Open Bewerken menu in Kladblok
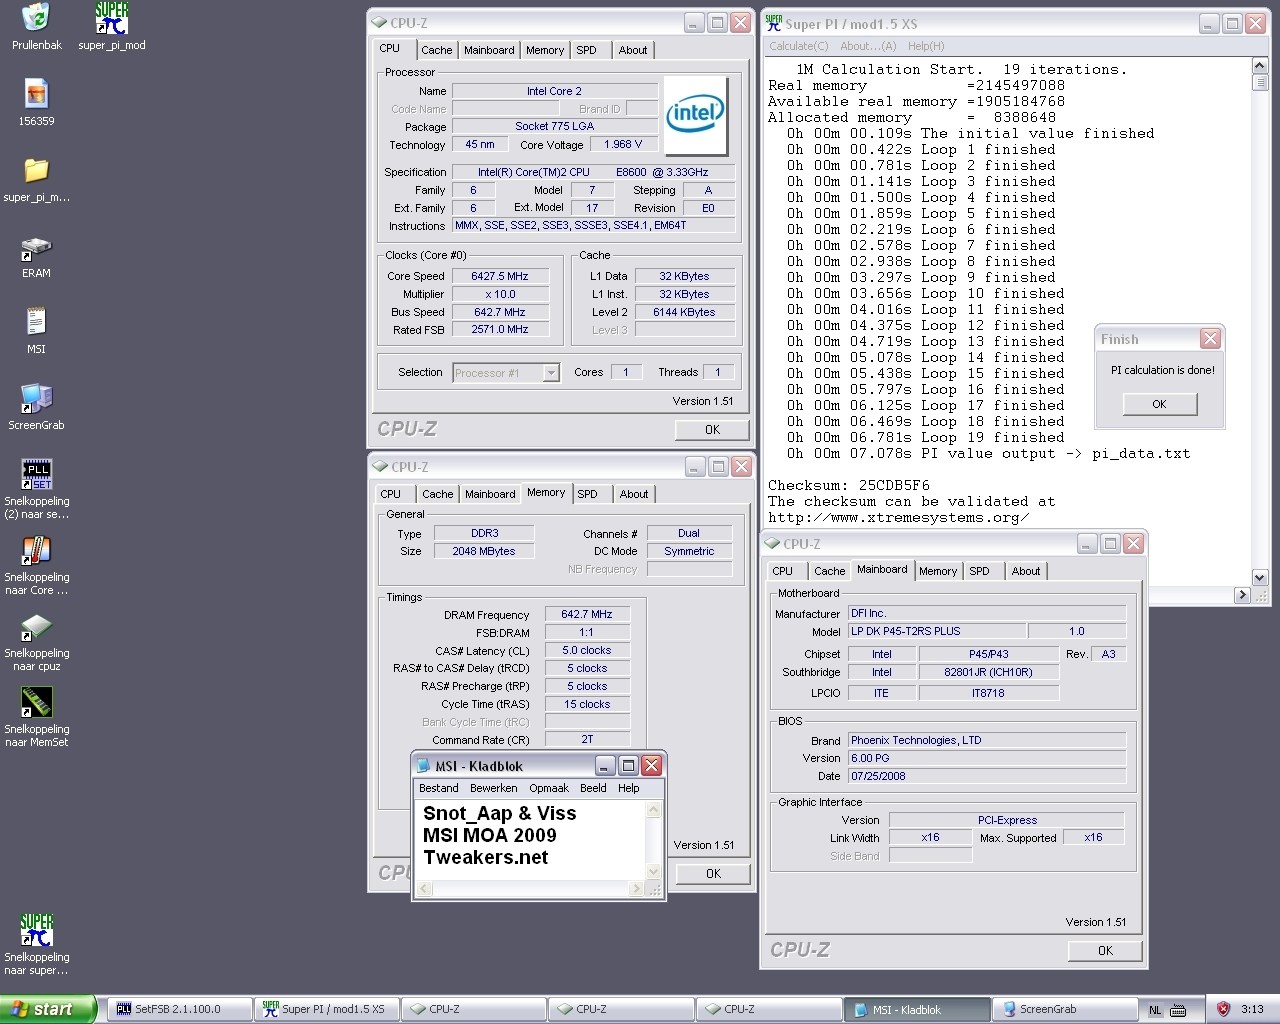Viewport: 1280px width, 1024px height. coord(493,788)
